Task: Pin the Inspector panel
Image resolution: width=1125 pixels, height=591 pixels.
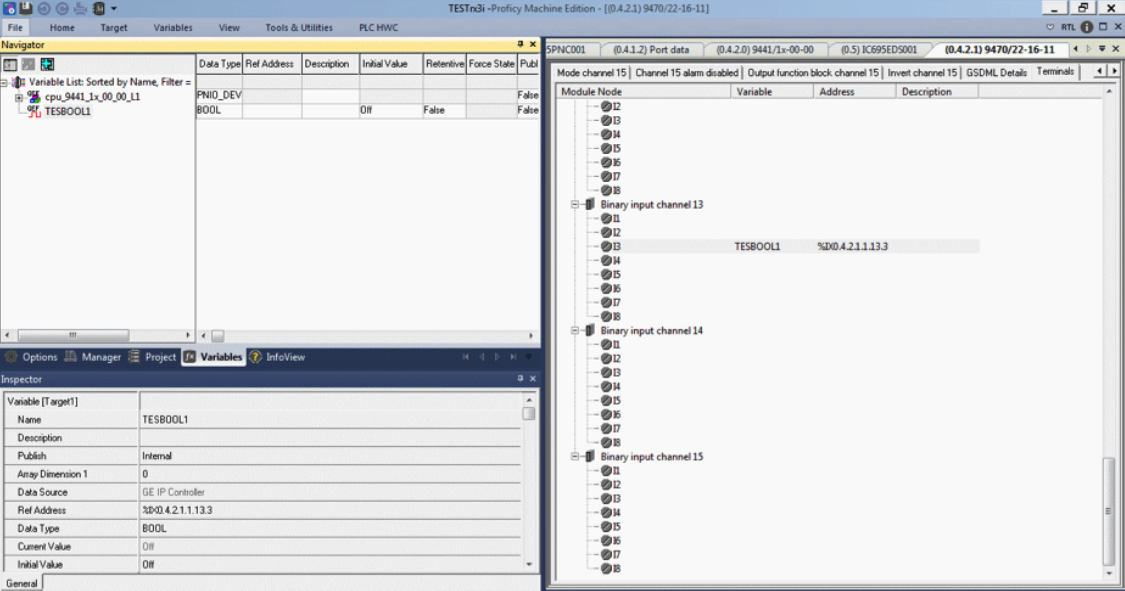Action: point(520,379)
